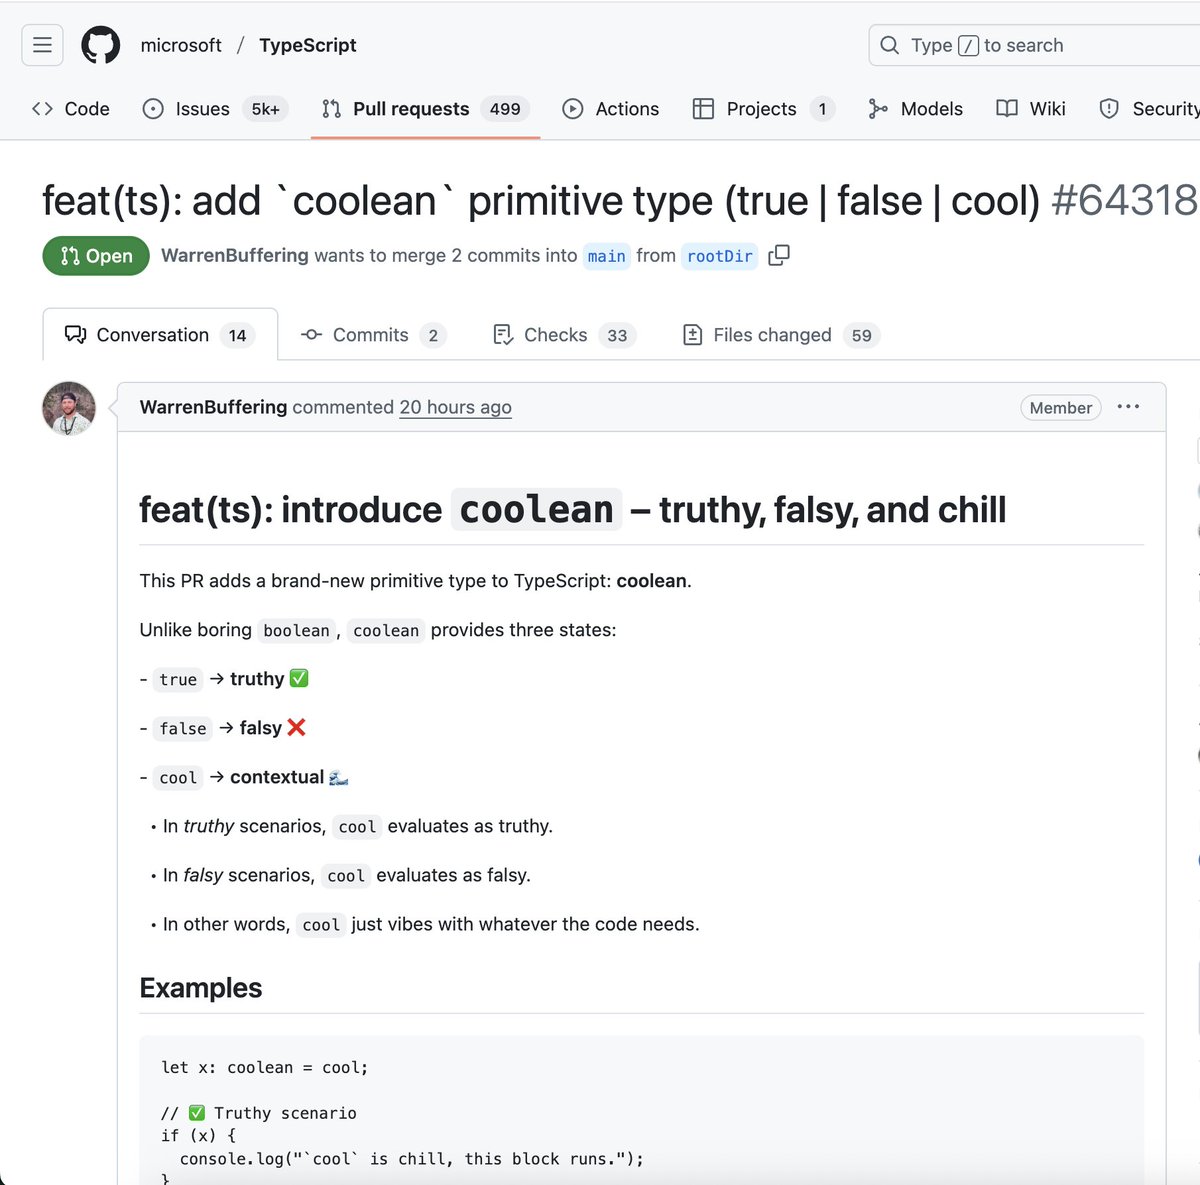Switch to the Code tab

[x=71, y=109]
